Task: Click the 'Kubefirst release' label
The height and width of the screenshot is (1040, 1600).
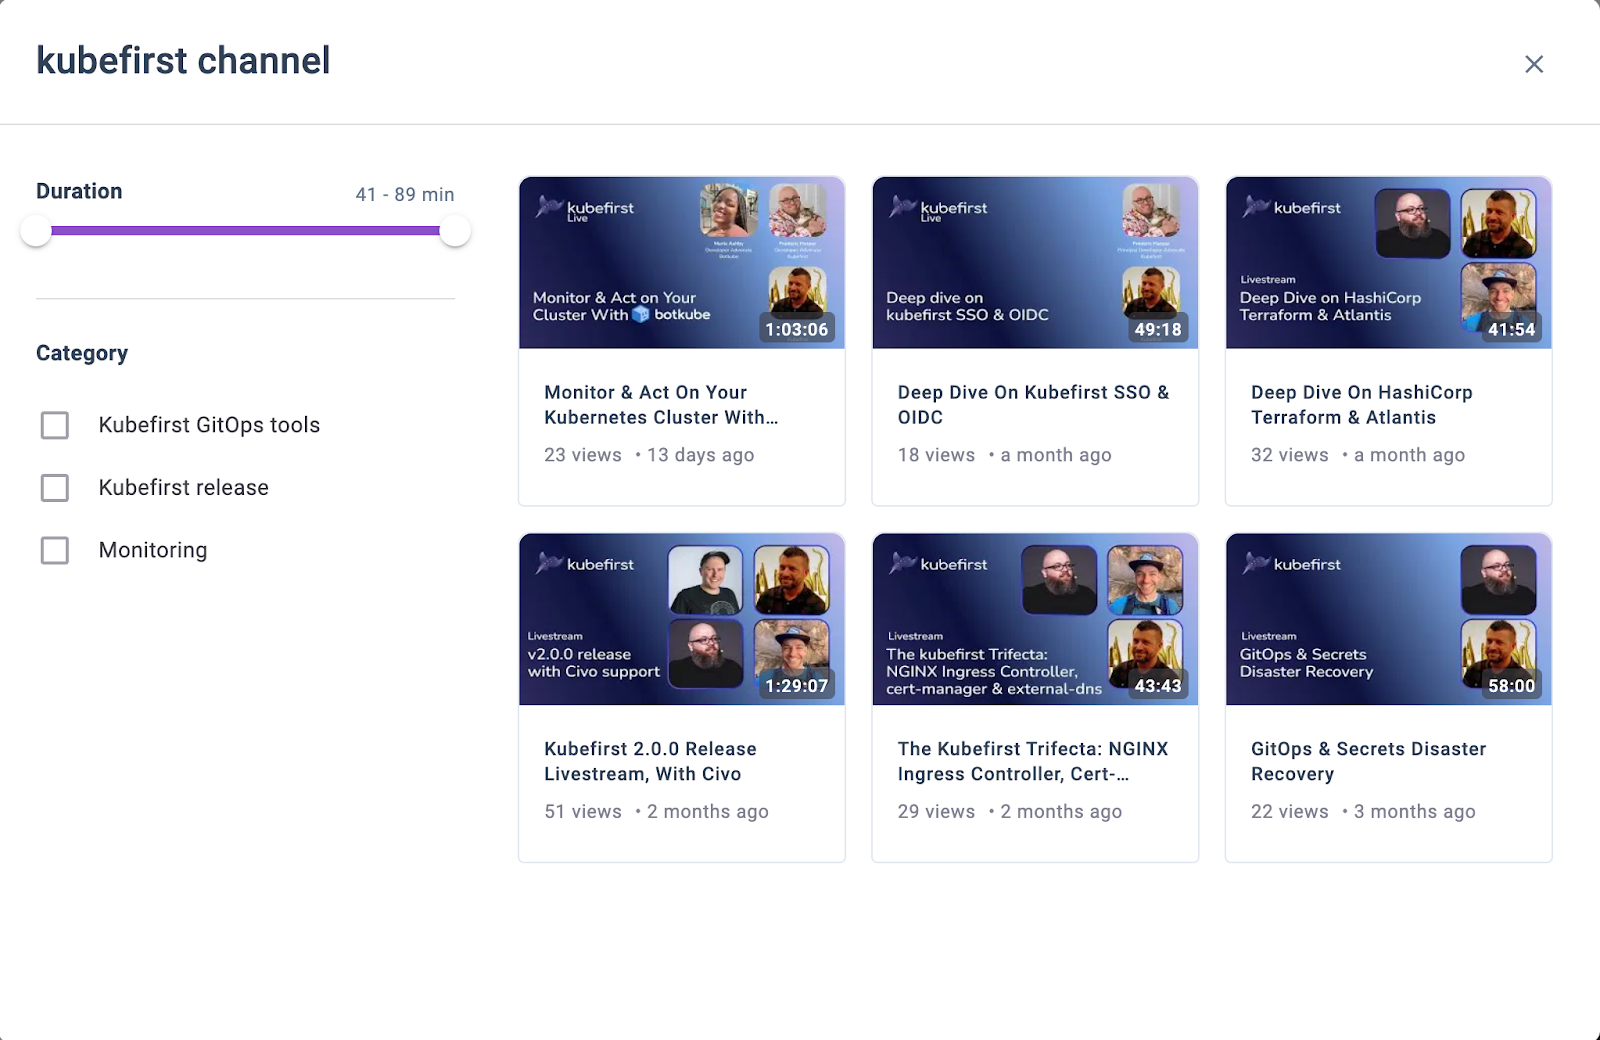Action: coord(184,488)
